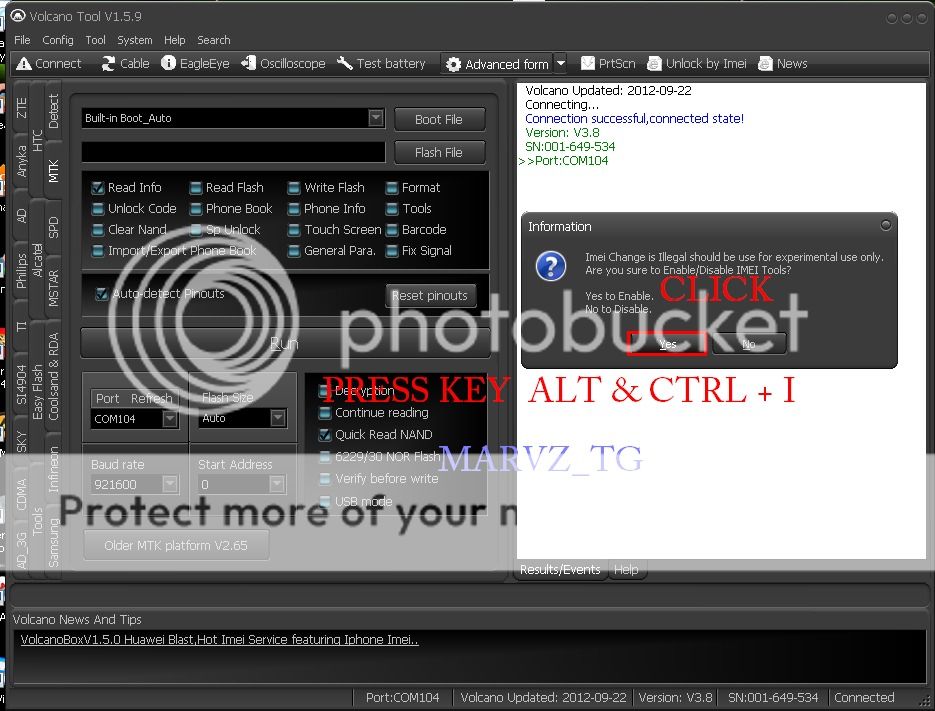Open the Help menu in menu bar
This screenshot has width=935, height=711.
click(175, 40)
